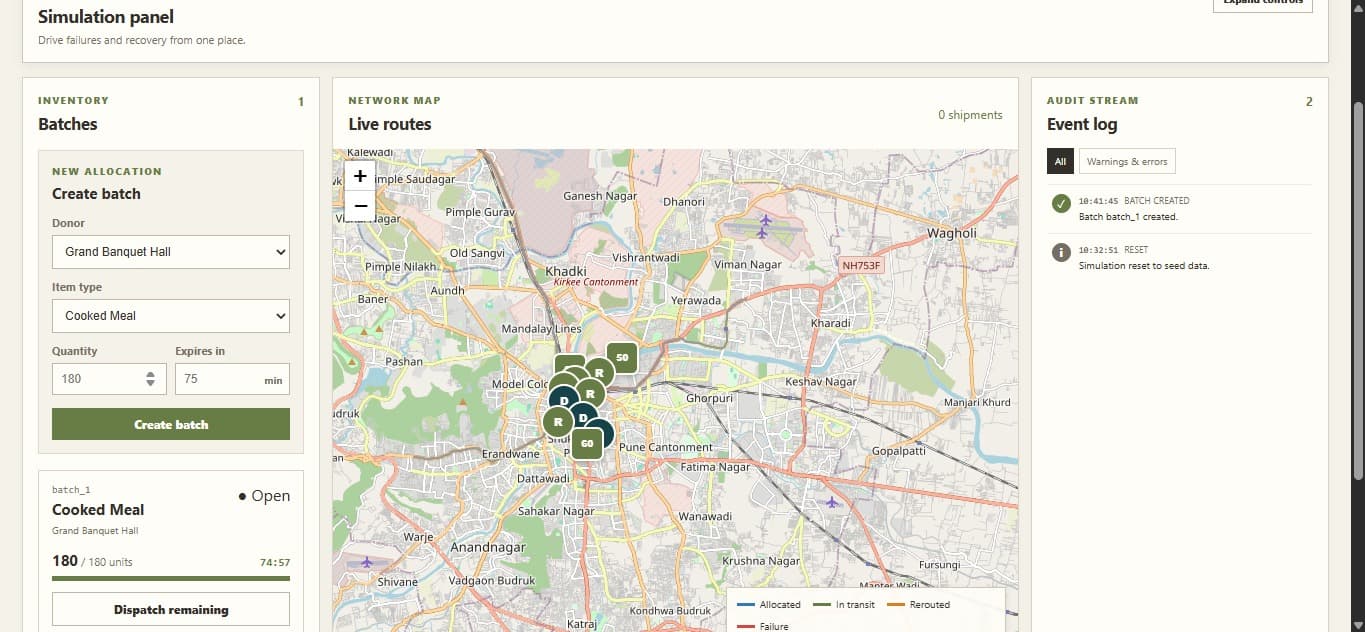Click the Open status of batch_1
Image resolution: width=1365 pixels, height=632 pixels.
[x=264, y=496]
